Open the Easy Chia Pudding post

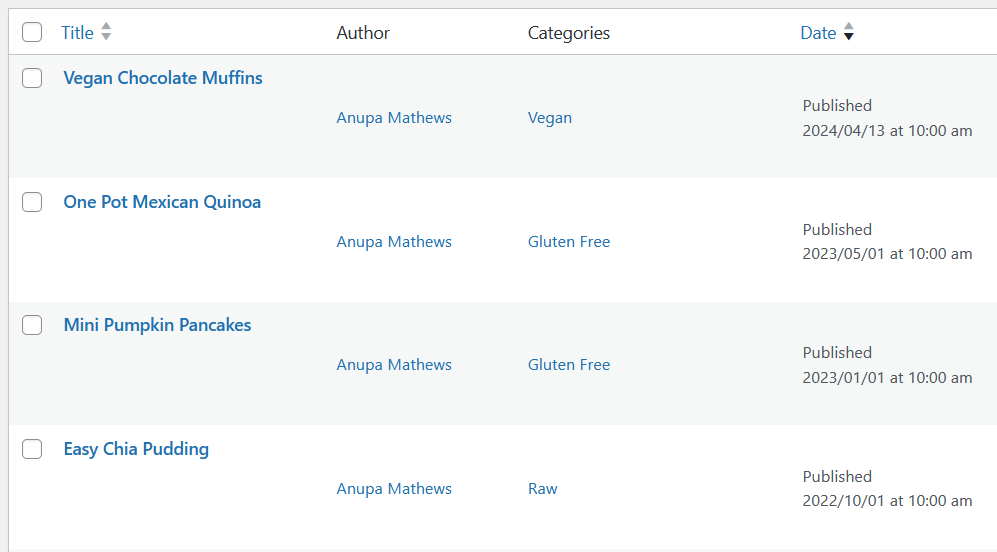pyautogui.click(x=136, y=449)
